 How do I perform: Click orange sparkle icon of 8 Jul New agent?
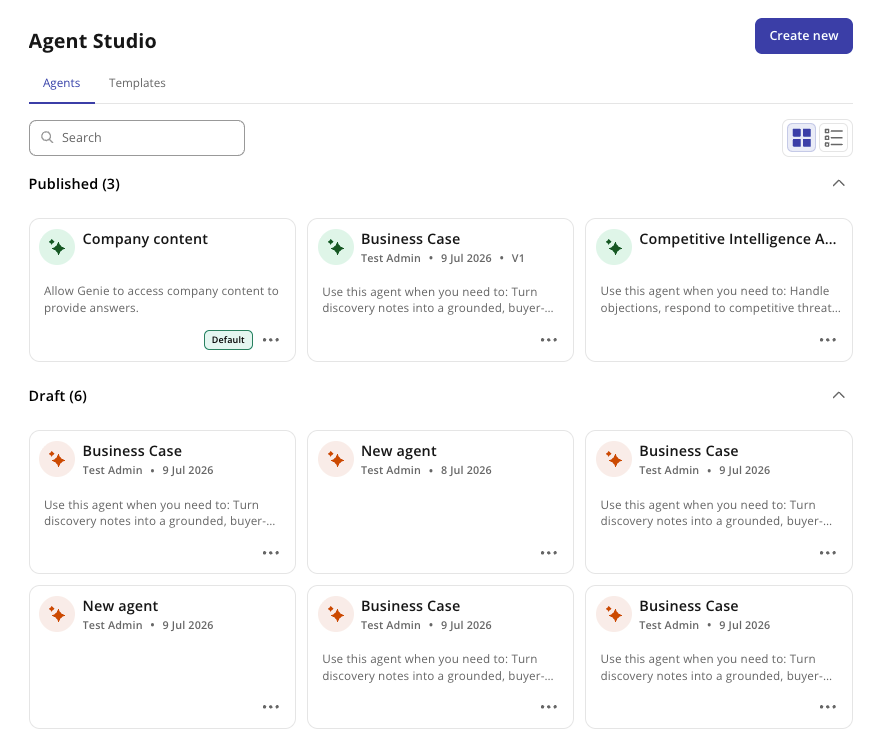coord(336,459)
